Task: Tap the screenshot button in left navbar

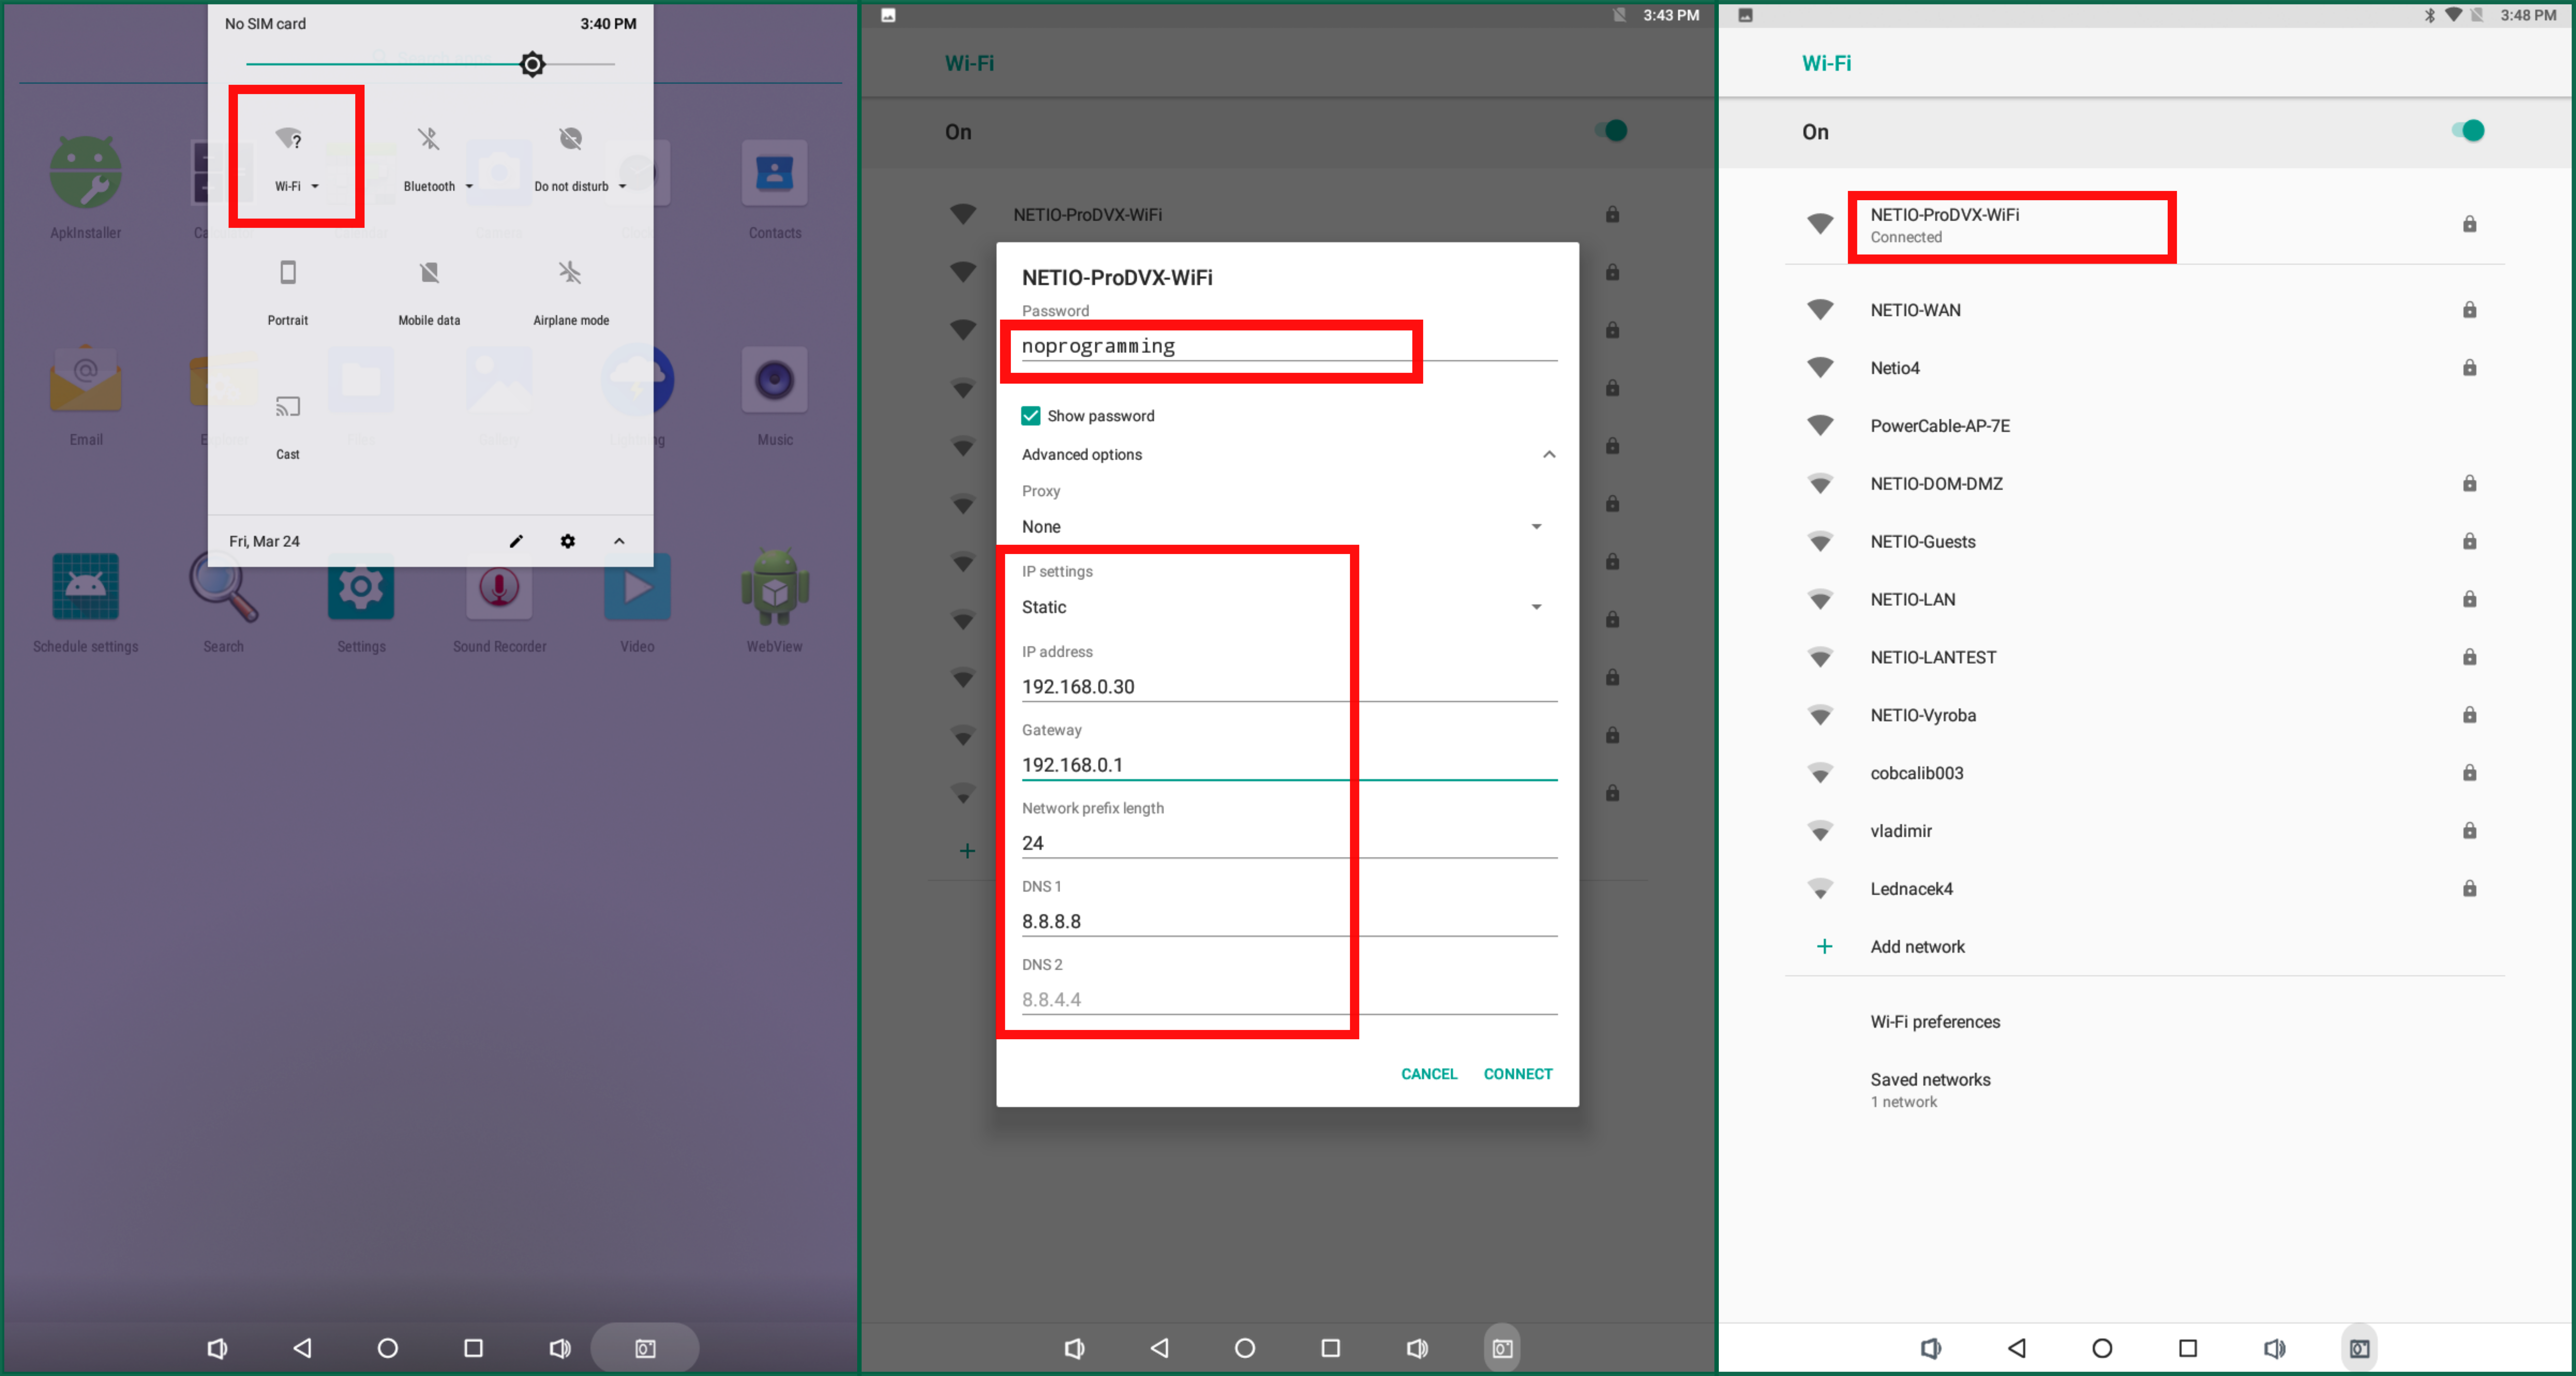Action: (x=645, y=1348)
